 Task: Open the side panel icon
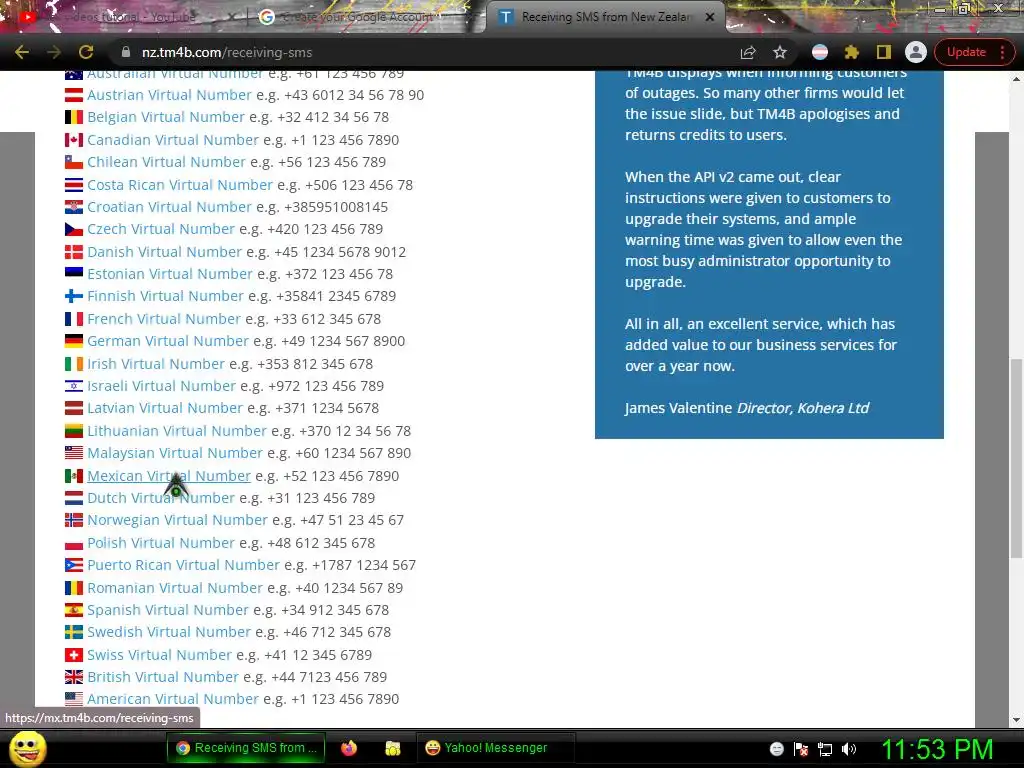click(884, 52)
